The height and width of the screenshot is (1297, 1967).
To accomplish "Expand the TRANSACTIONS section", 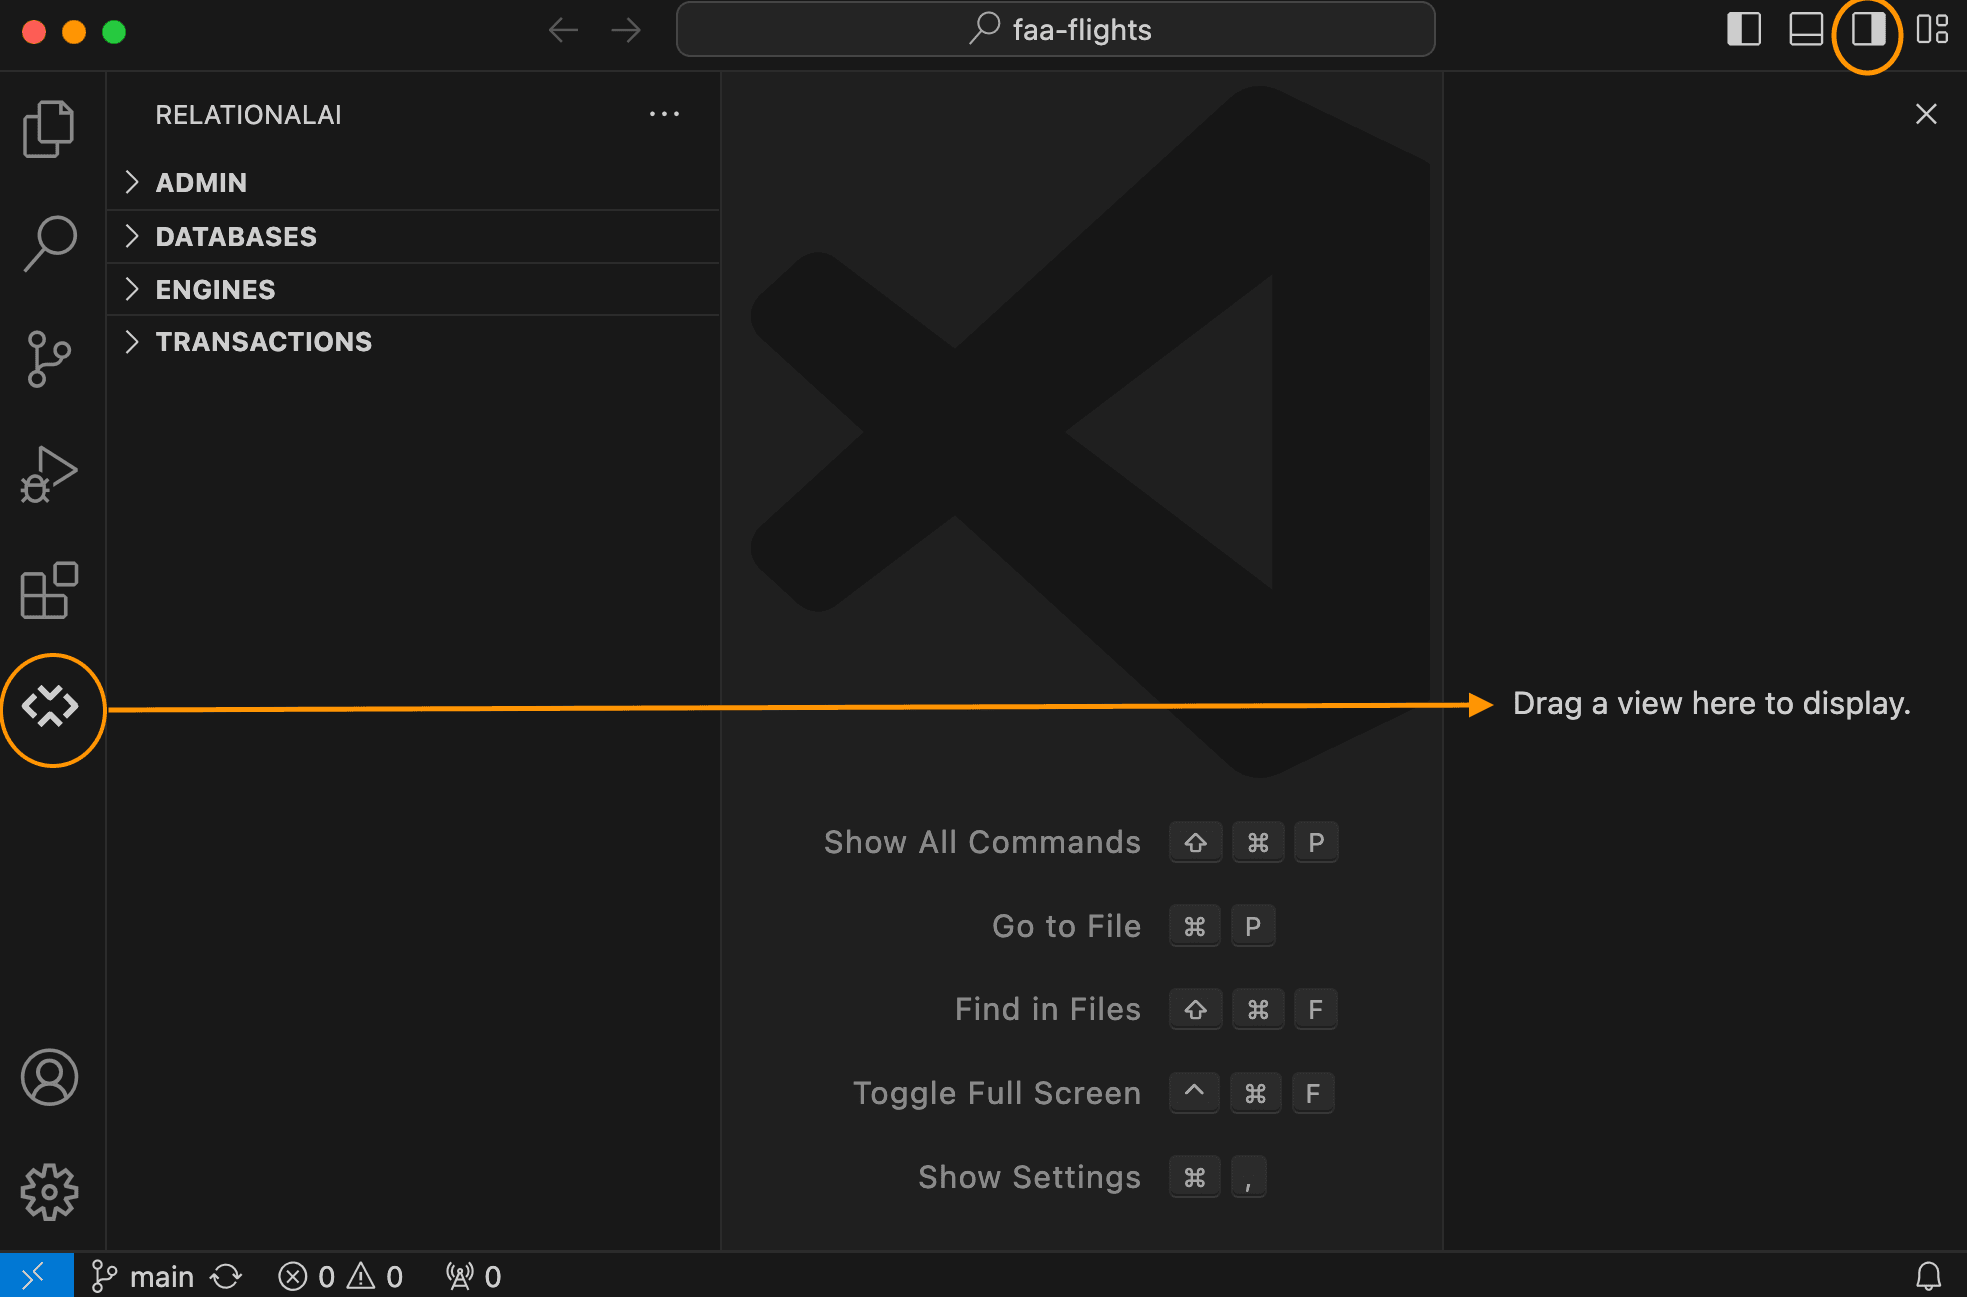I will point(413,341).
